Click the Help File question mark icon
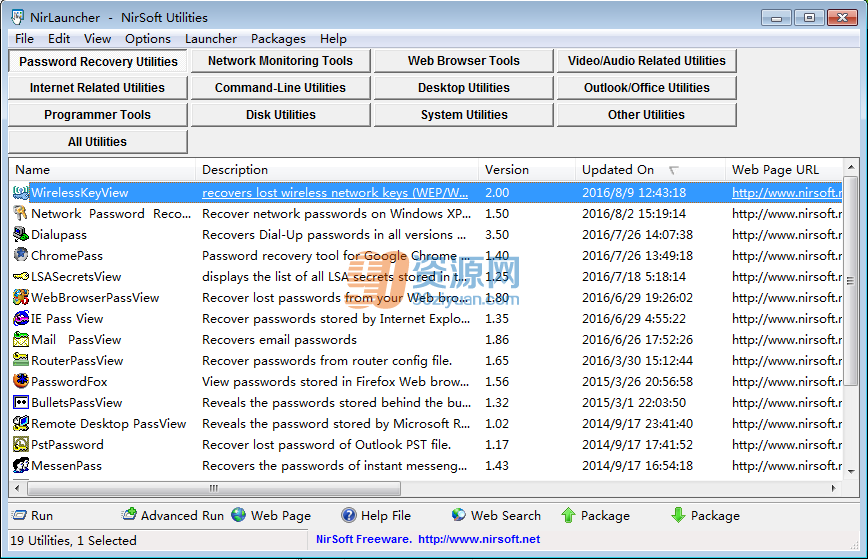 349,515
